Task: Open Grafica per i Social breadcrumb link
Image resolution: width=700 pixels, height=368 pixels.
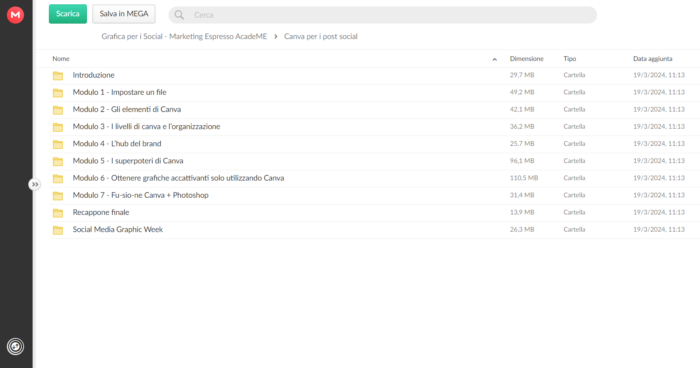Action: 184,36
